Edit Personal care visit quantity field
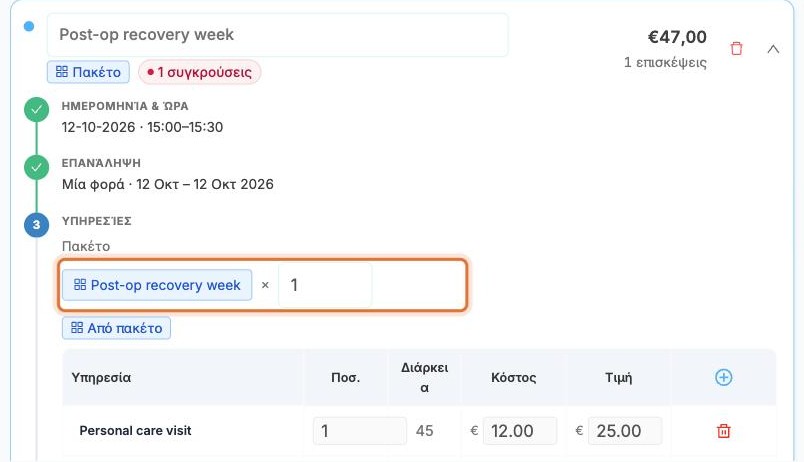Screen dimensions: 804x462 pyautogui.click(x=359, y=431)
